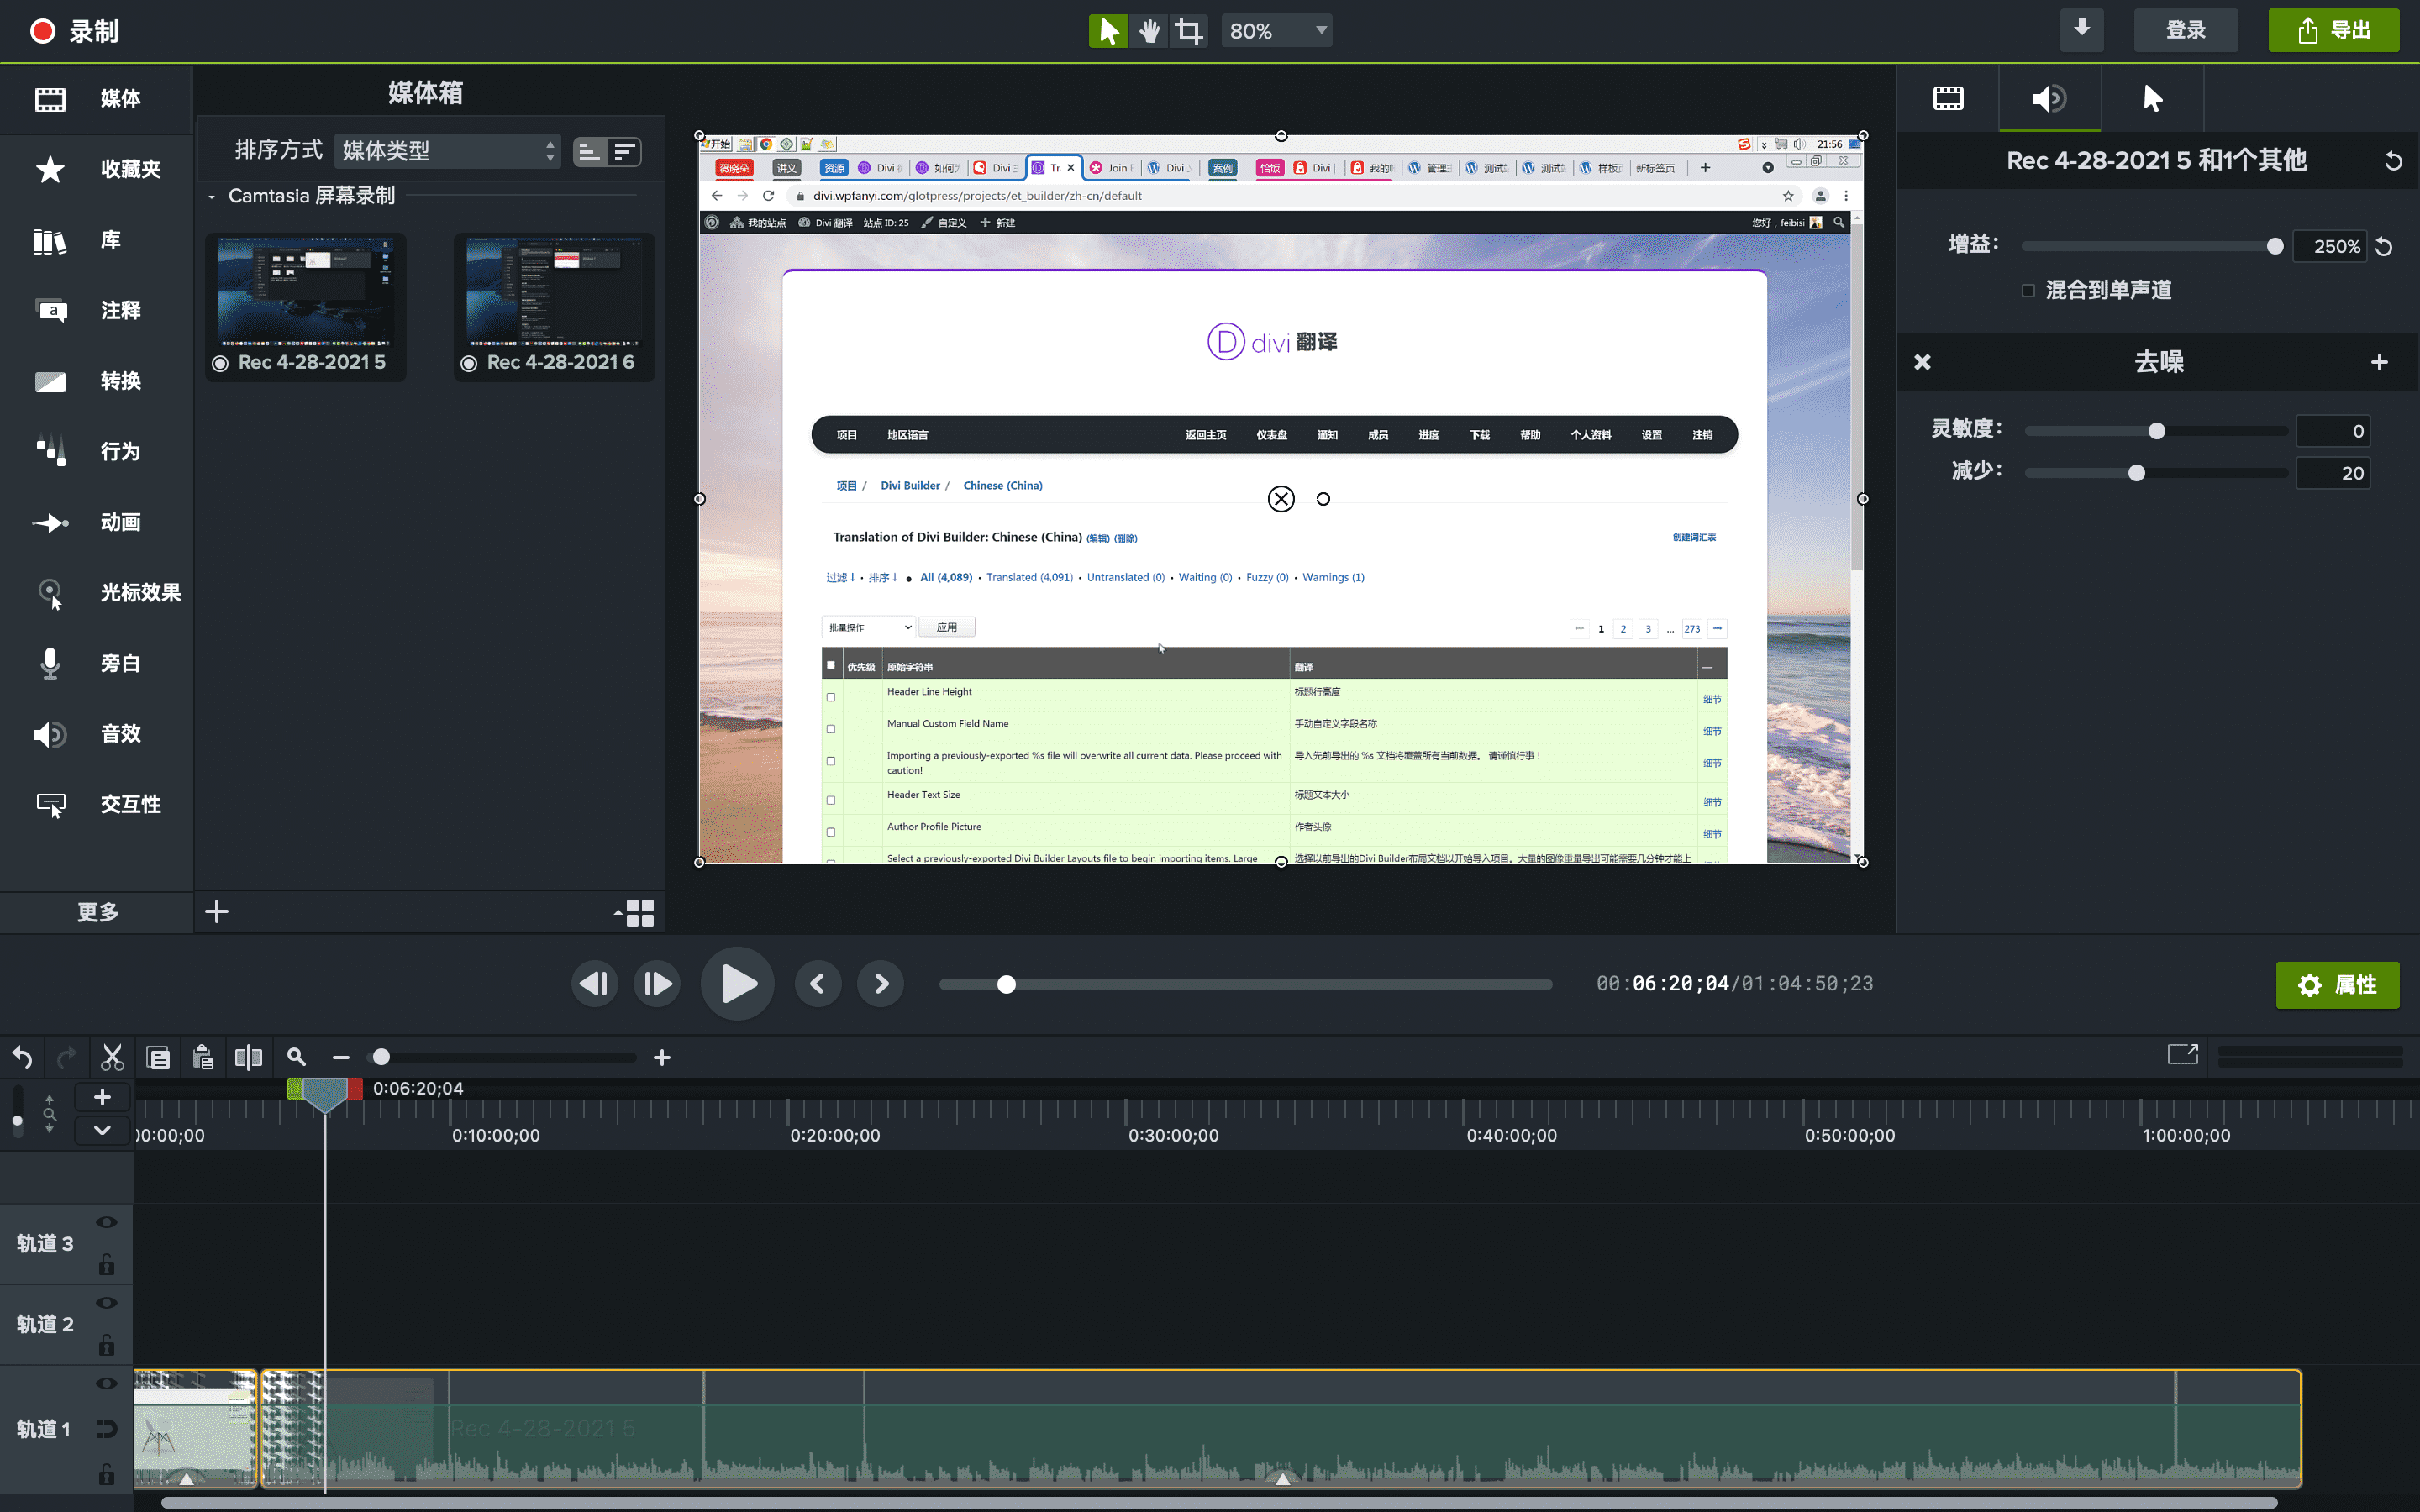Start recording with the 录制 button
The image size is (2420, 1512).
click(x=74, y=31)
